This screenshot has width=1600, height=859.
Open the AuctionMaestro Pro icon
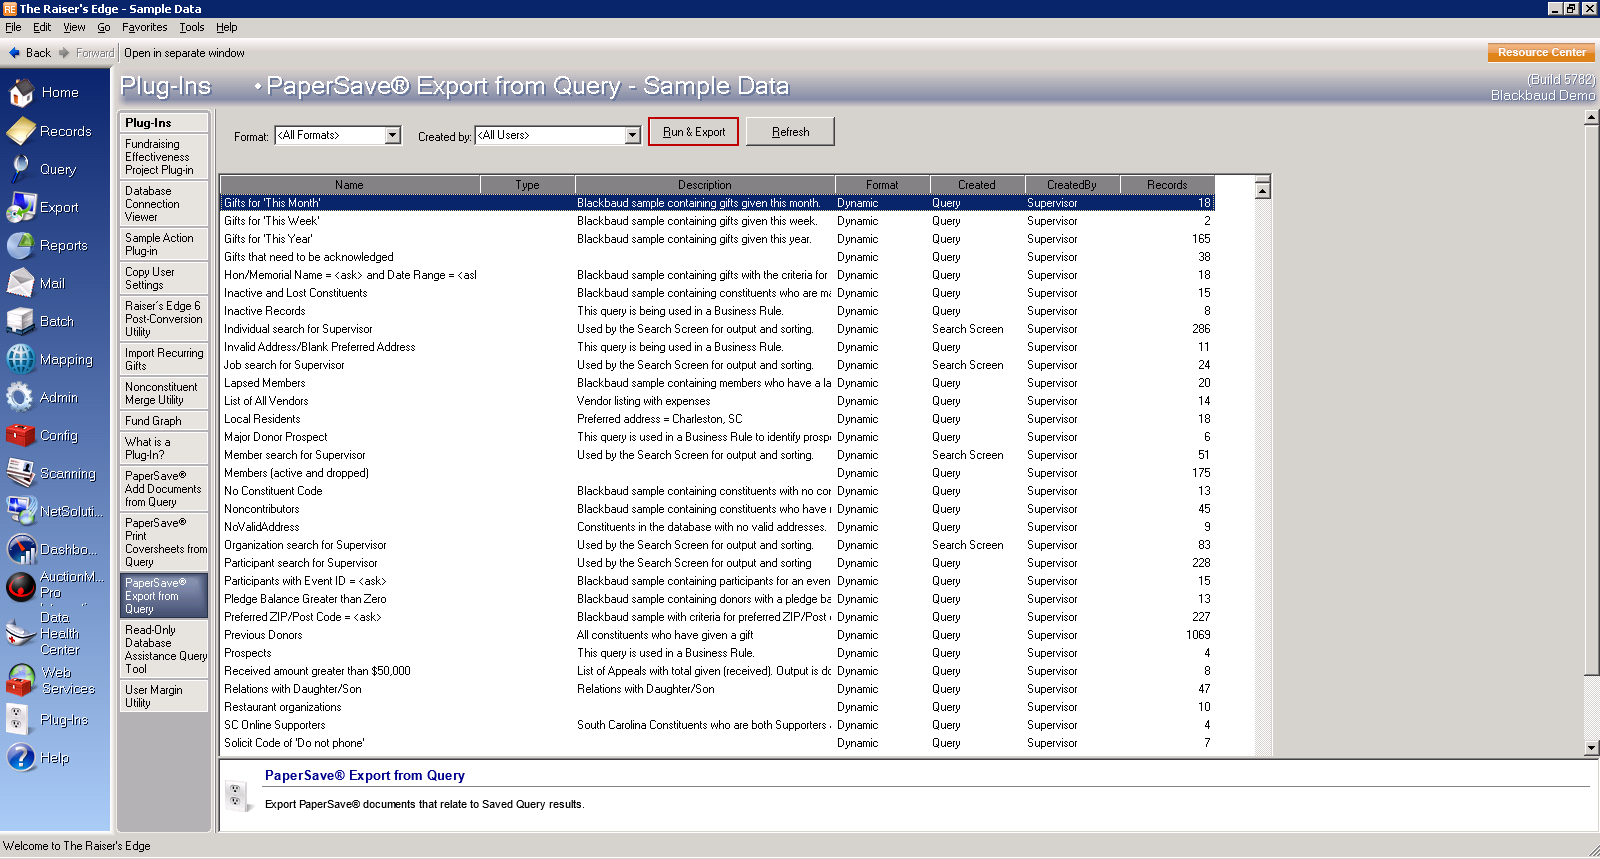click(21, 587)
